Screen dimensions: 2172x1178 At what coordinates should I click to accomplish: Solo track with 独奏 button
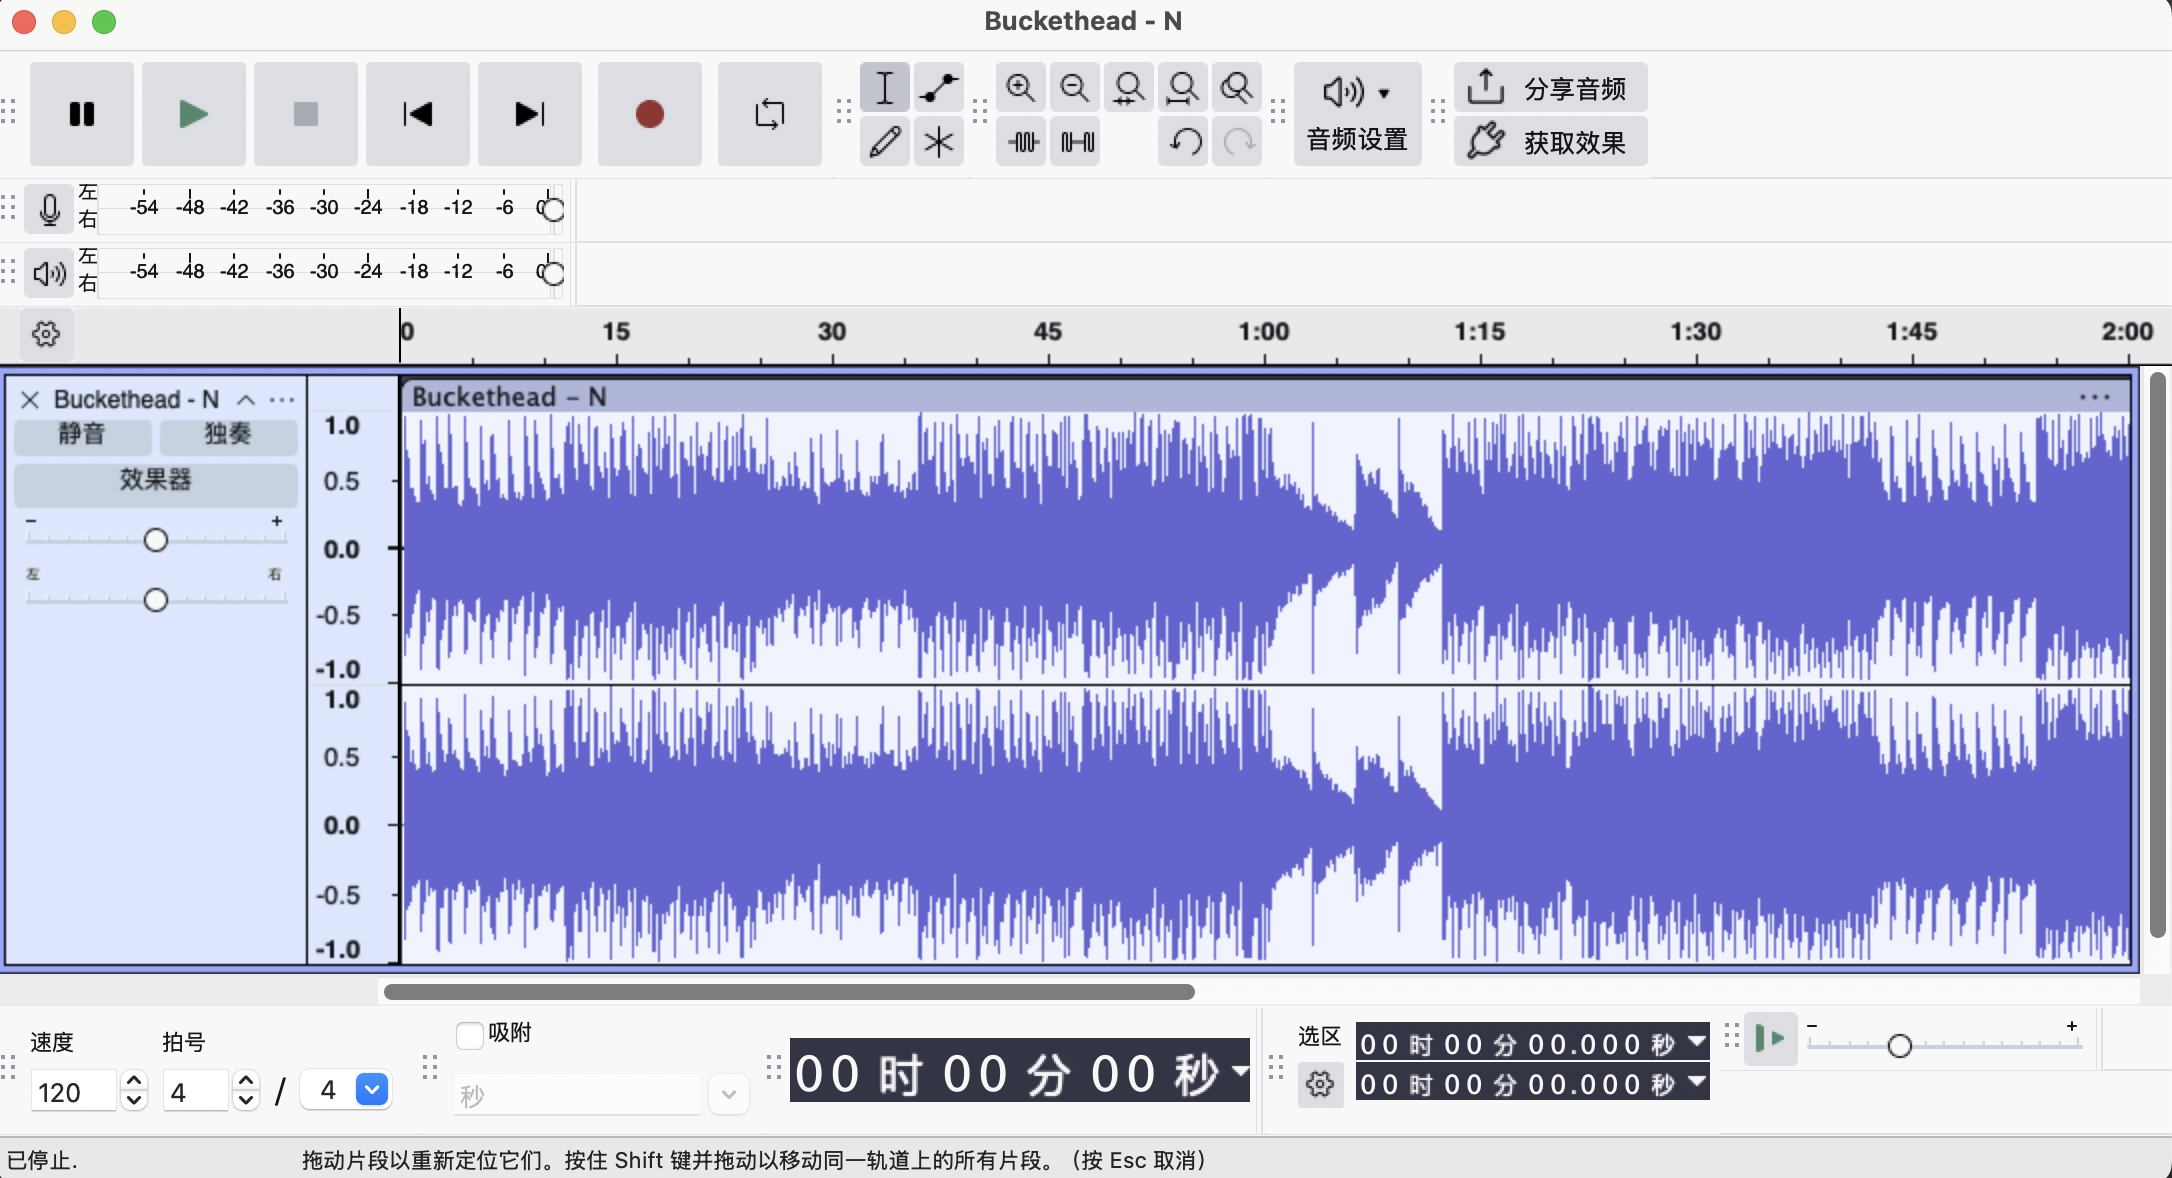[x=228, y=434]
